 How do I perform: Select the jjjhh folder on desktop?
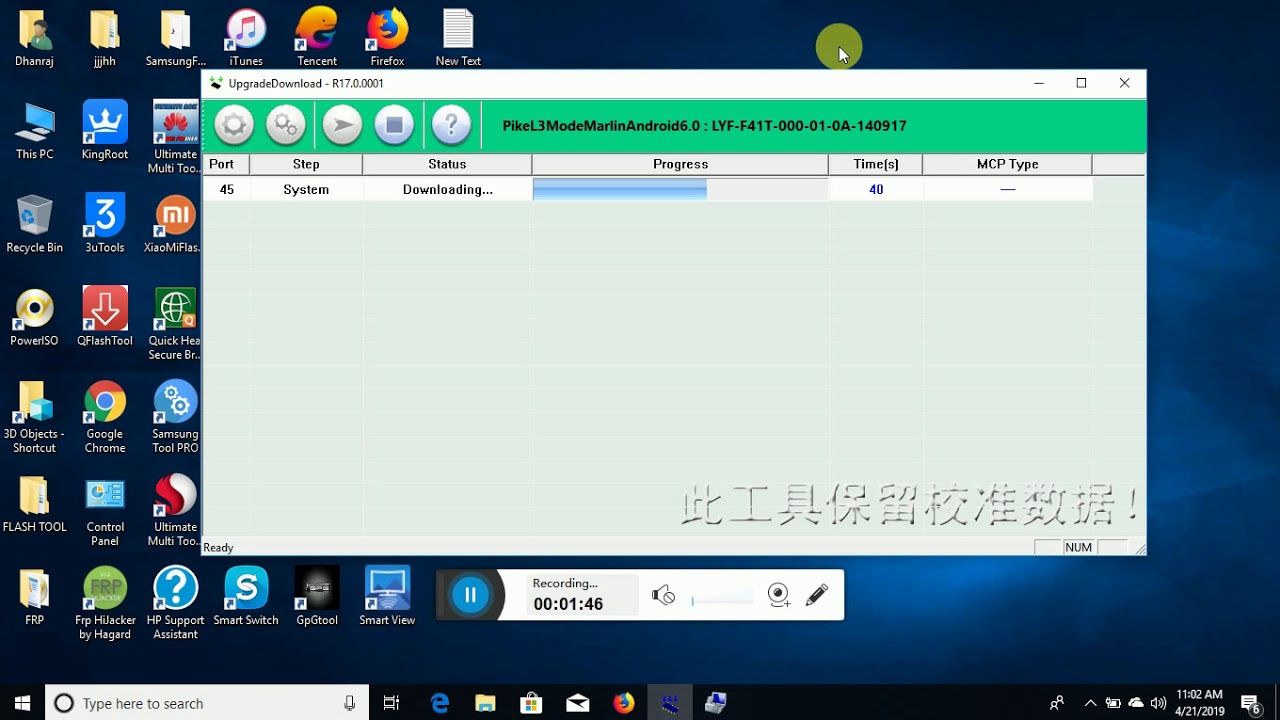tap(105, 39)
